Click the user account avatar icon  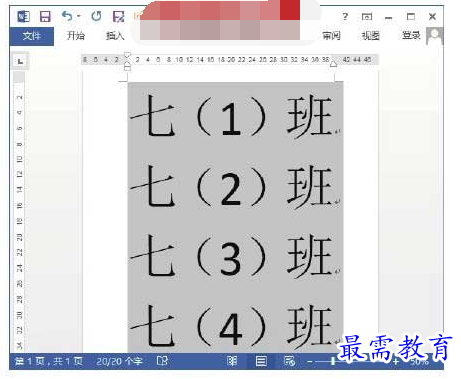click(435, 36)
